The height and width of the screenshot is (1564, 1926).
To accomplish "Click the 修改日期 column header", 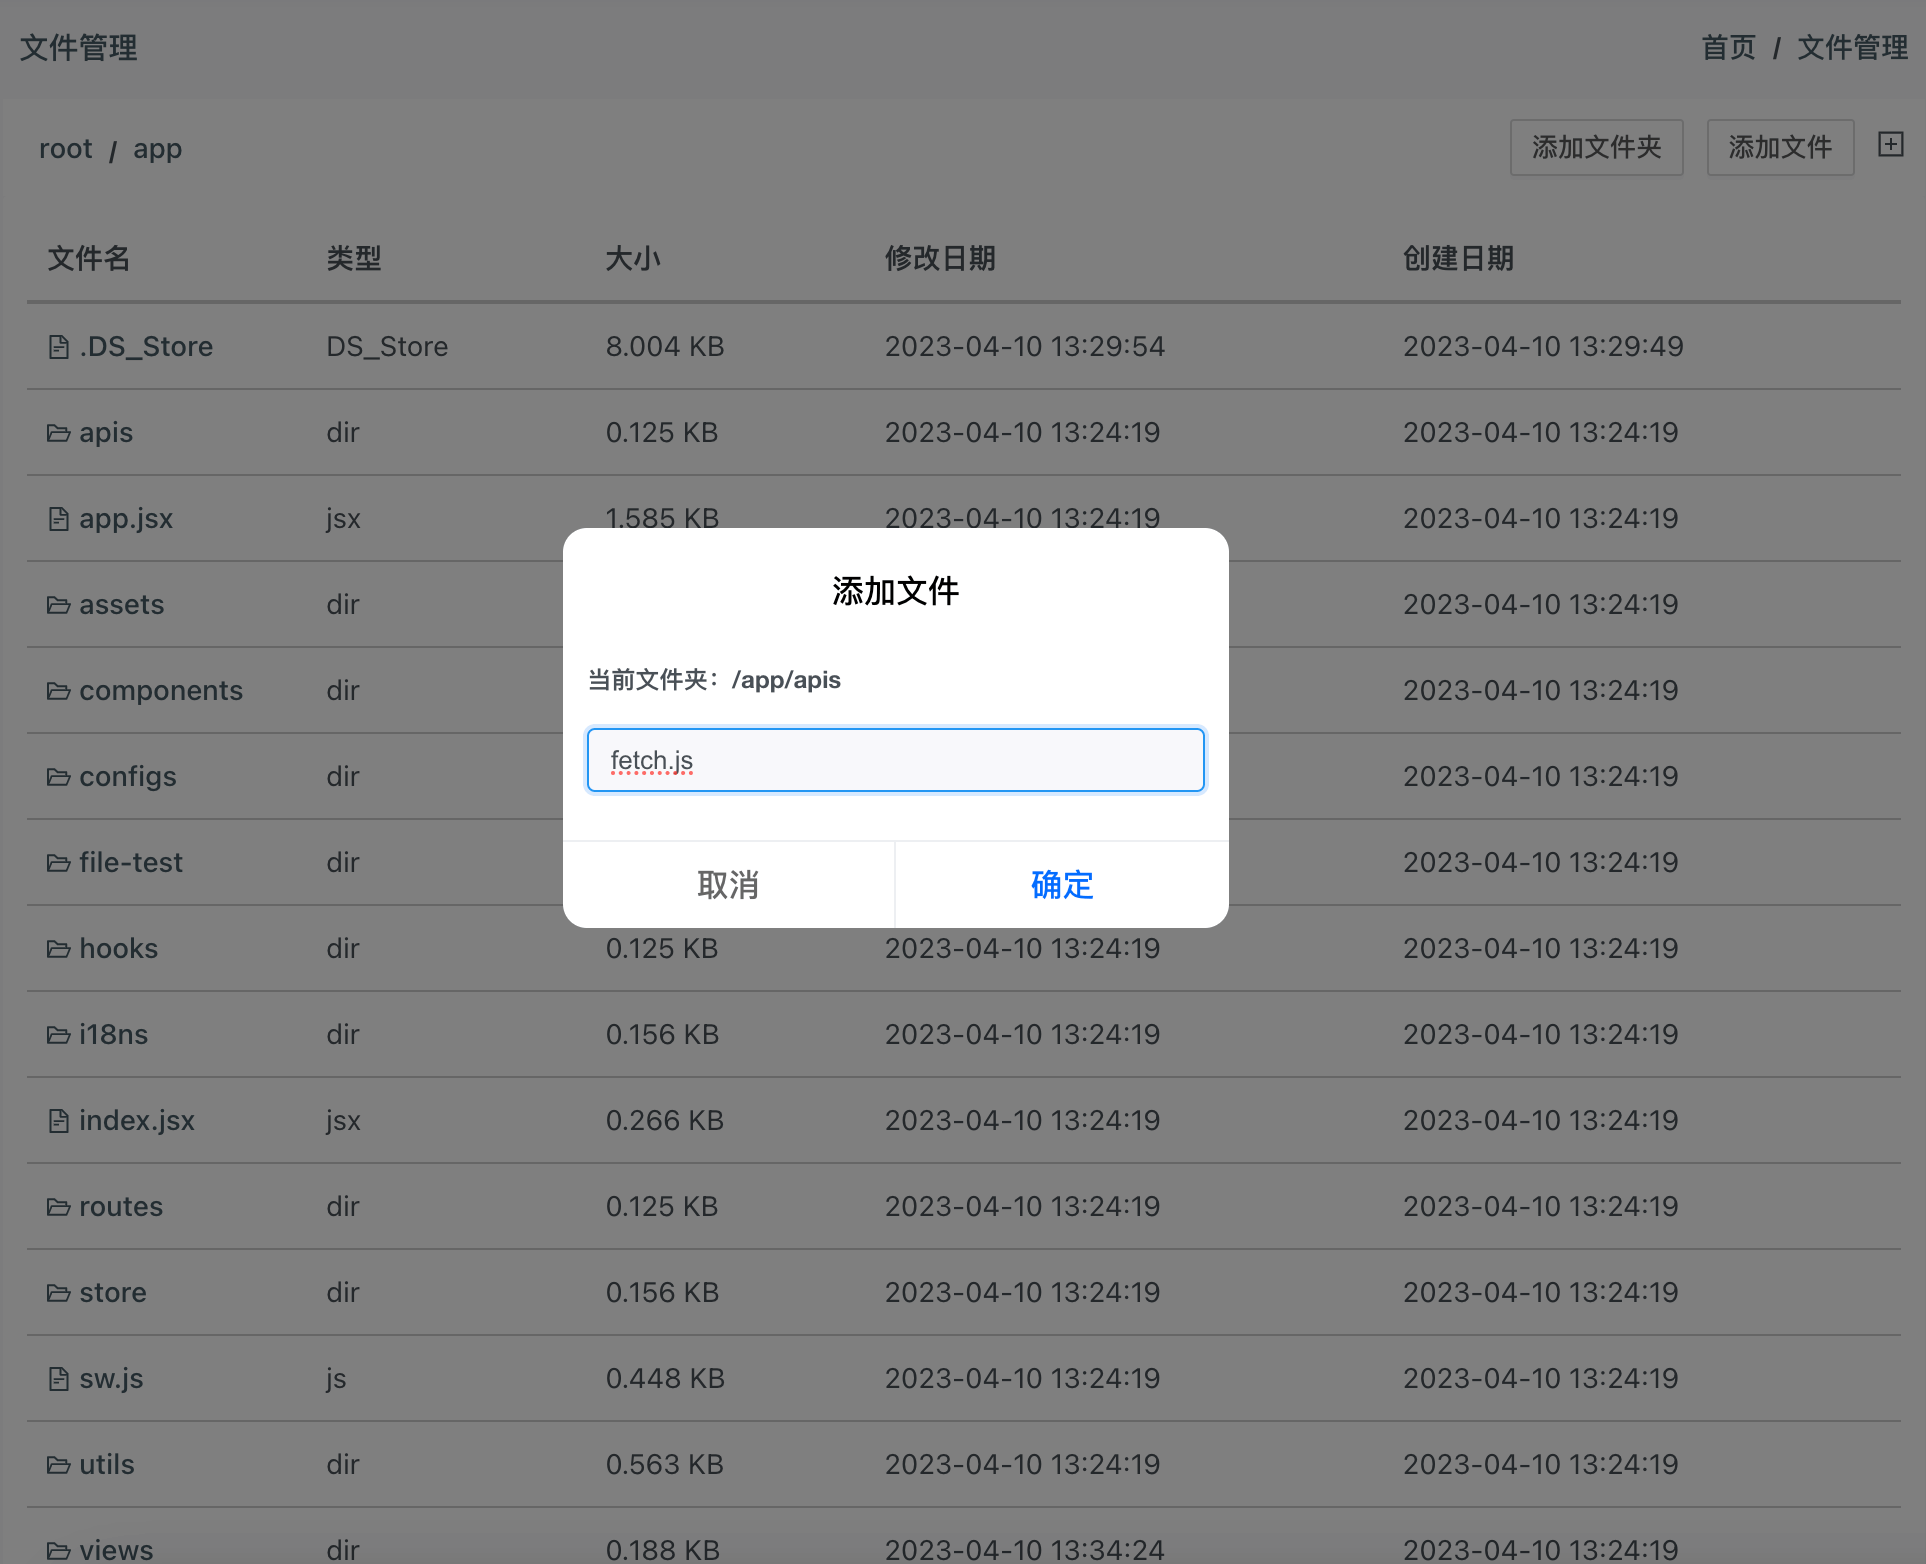I will (939, 259).
